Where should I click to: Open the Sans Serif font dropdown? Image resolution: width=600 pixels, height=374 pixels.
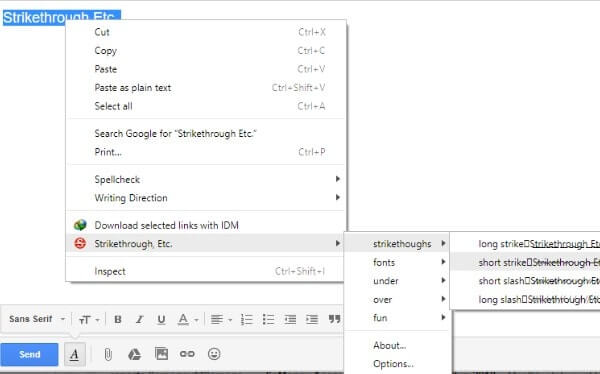pos(37,319)
